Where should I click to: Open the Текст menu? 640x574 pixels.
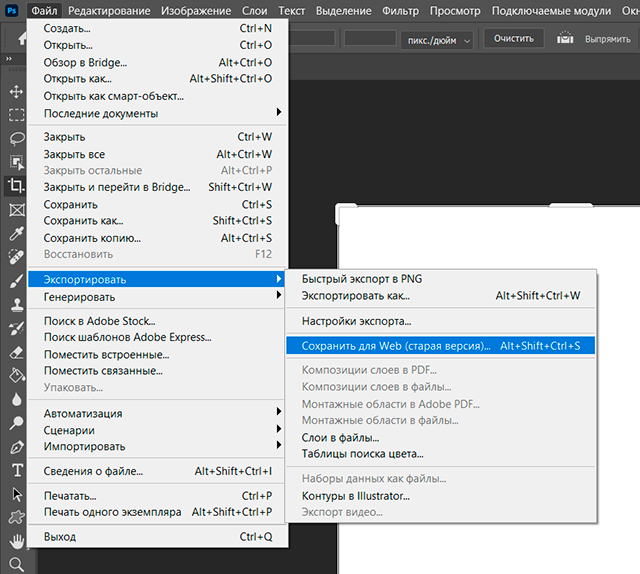(291, 11)
